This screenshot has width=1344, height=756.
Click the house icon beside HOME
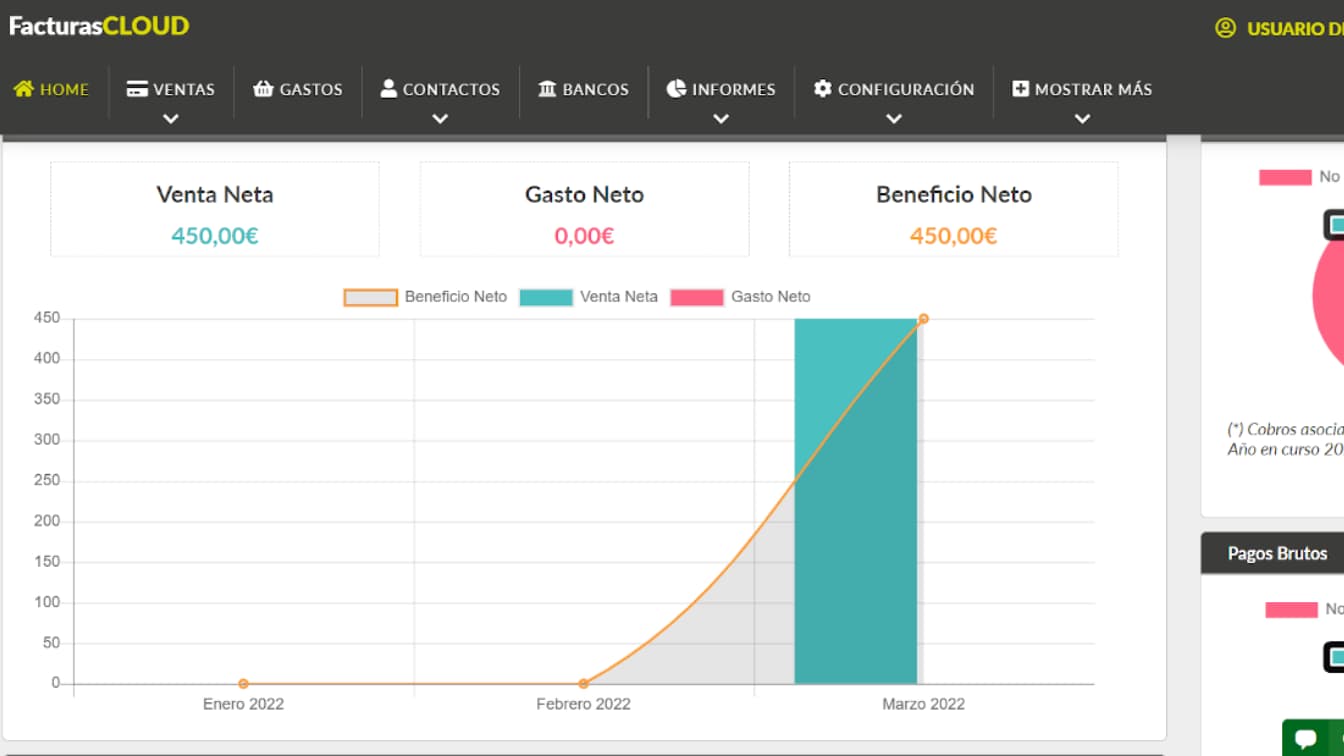24,89
